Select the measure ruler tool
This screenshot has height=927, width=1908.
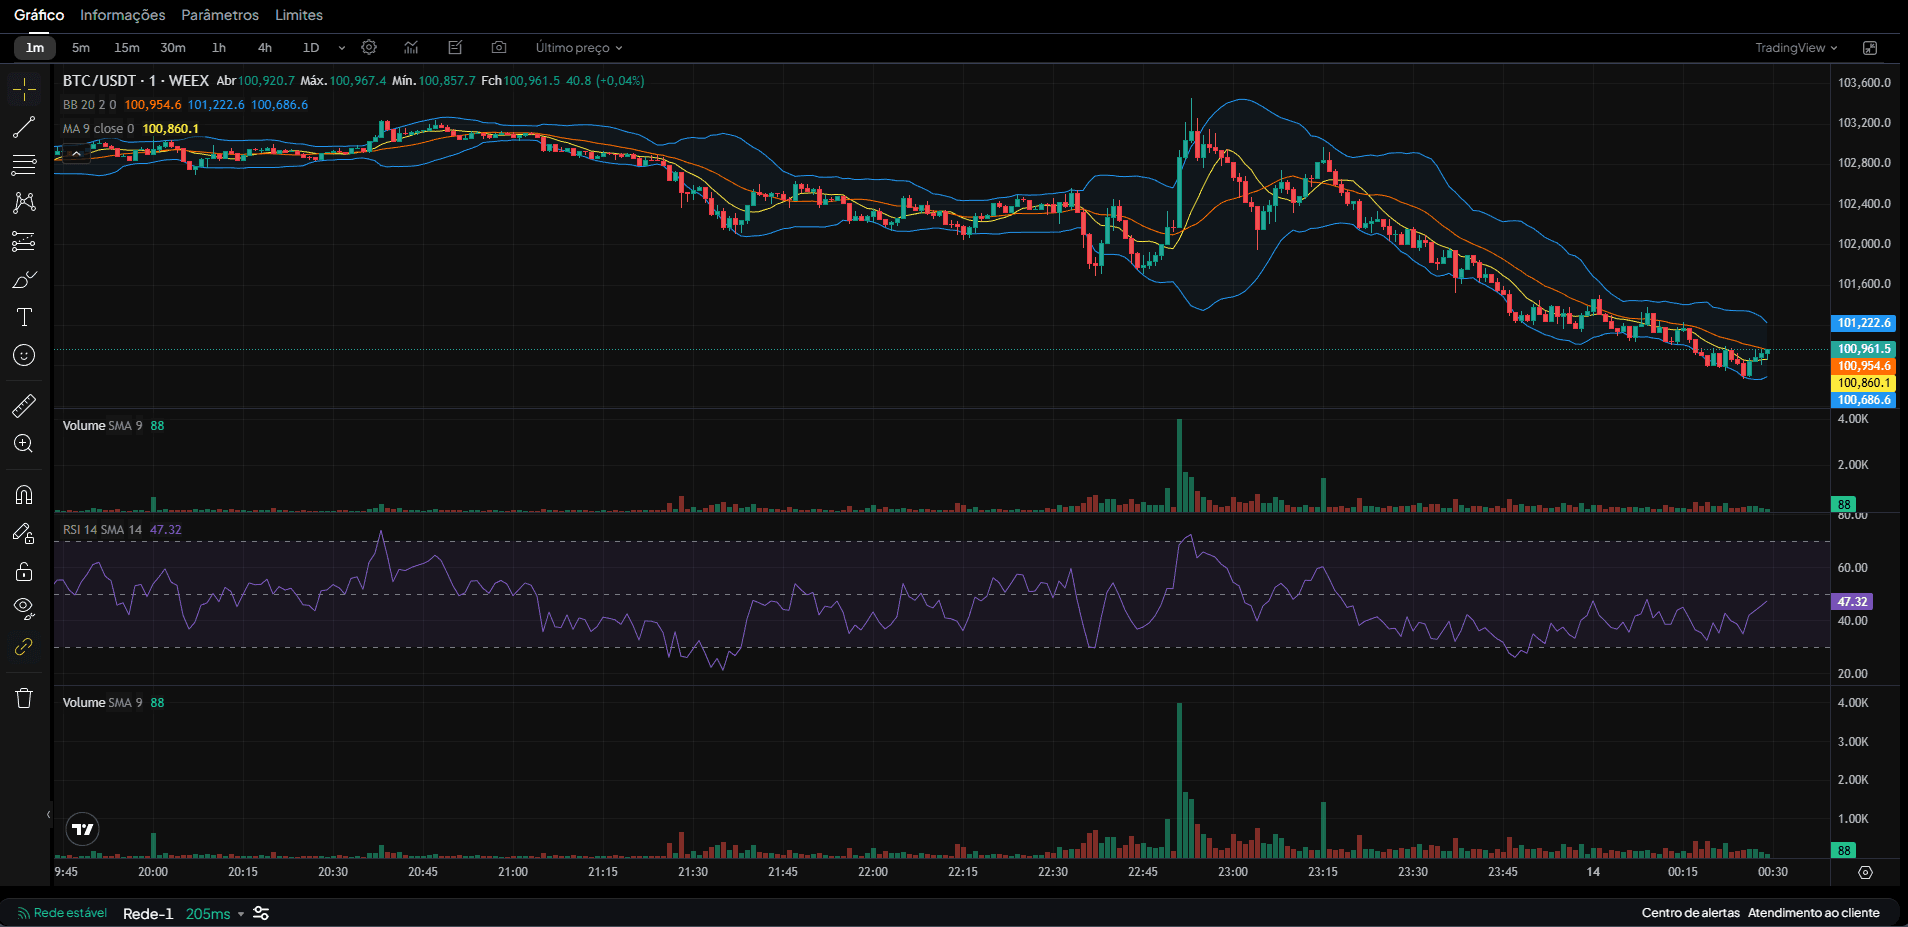24,404
